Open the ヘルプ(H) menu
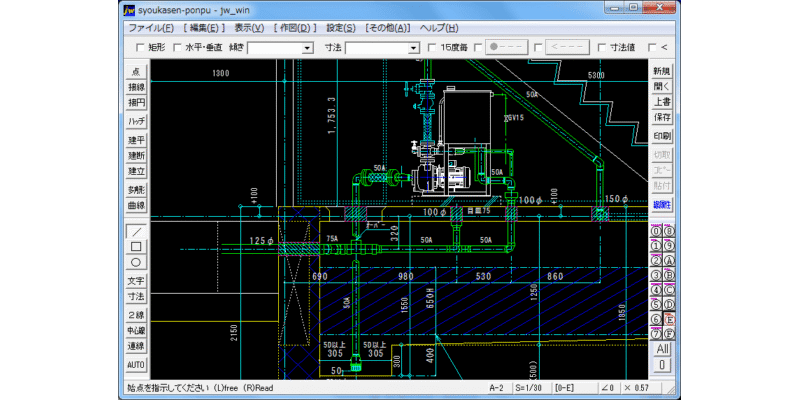 point(439,28)
